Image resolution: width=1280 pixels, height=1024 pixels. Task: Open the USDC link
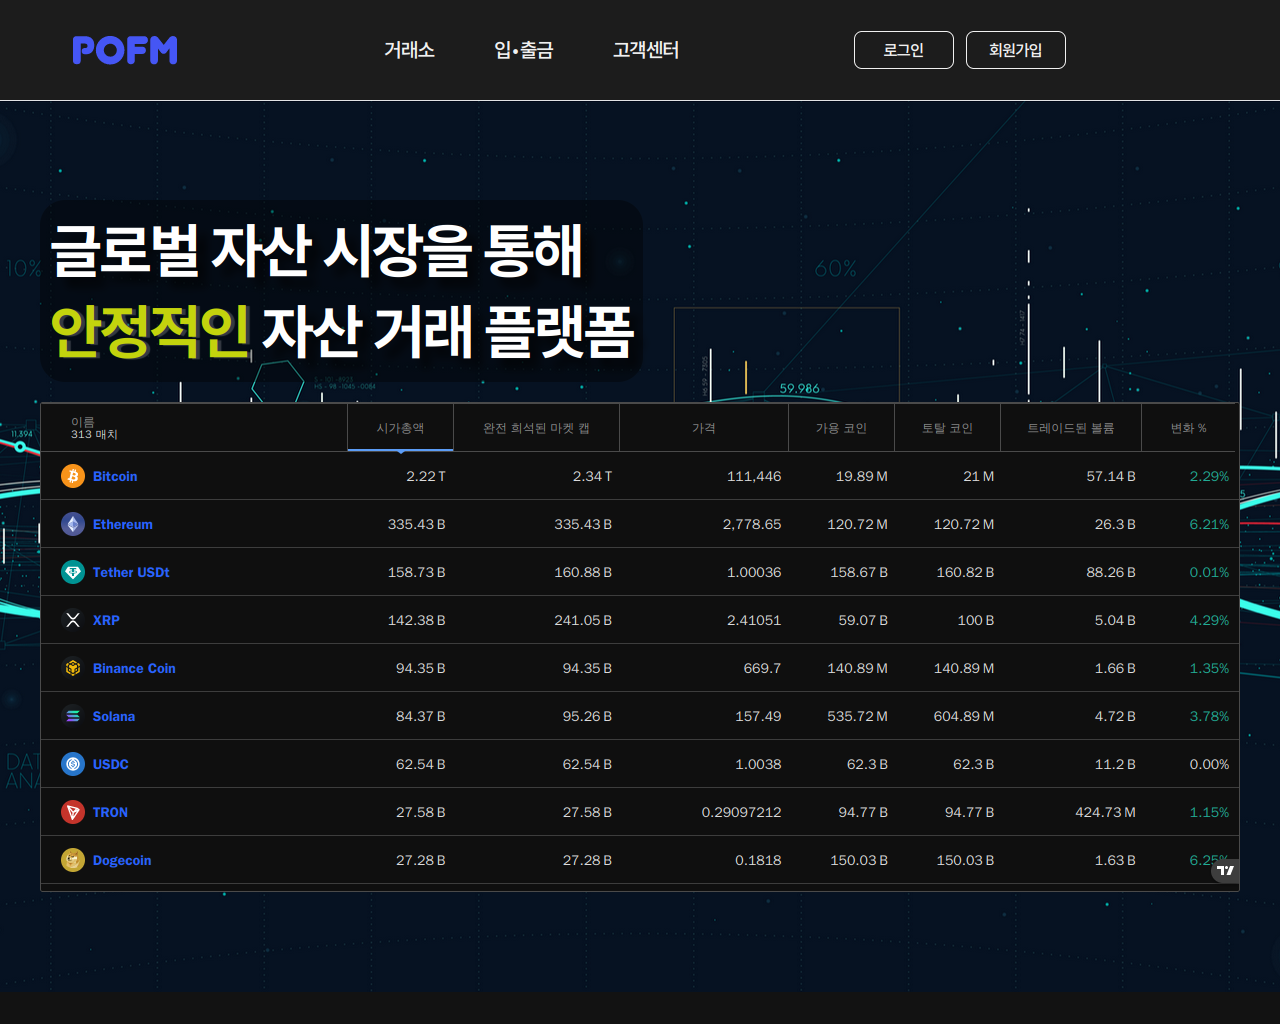[111, 765]
